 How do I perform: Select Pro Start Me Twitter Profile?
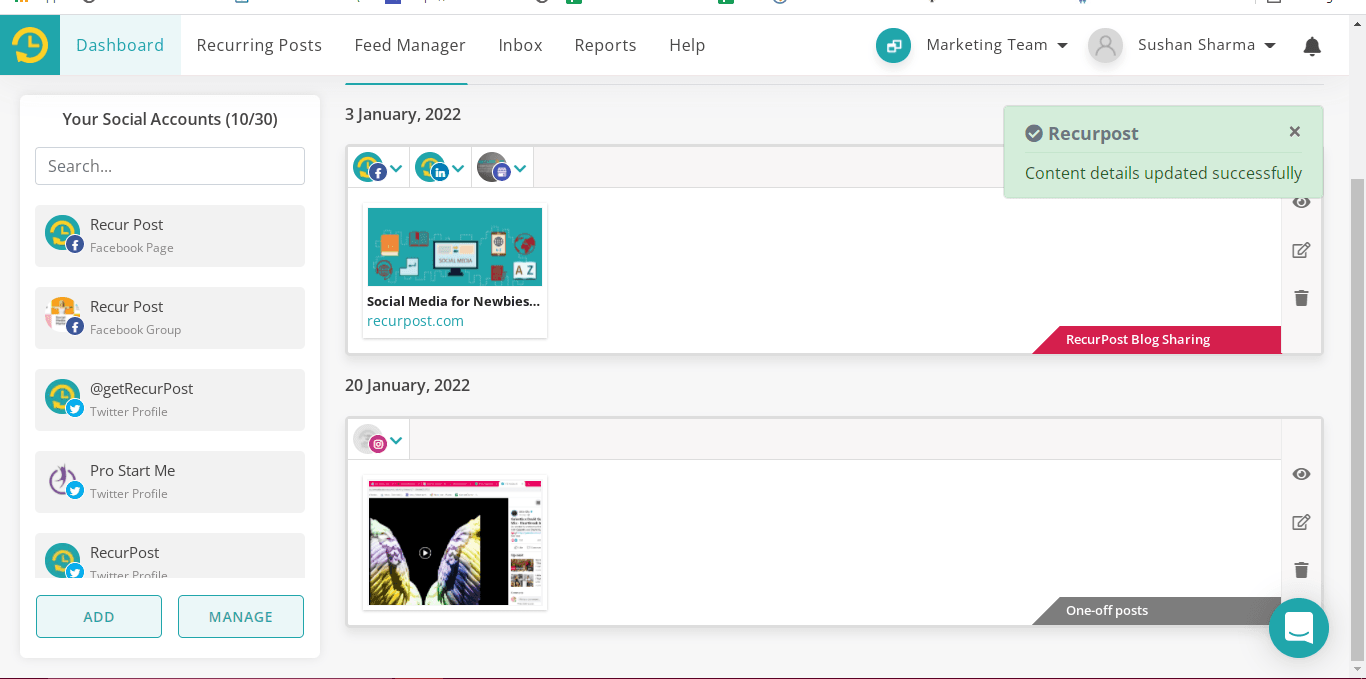point(170,482)
